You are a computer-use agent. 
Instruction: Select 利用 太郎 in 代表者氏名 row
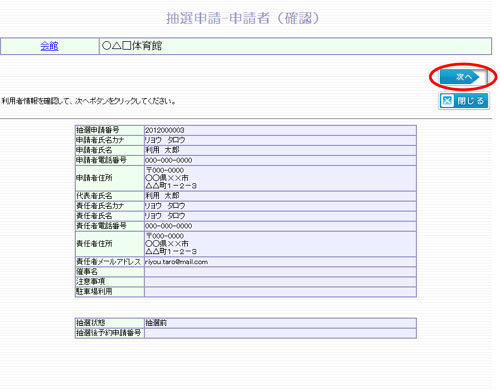(162, 196)
